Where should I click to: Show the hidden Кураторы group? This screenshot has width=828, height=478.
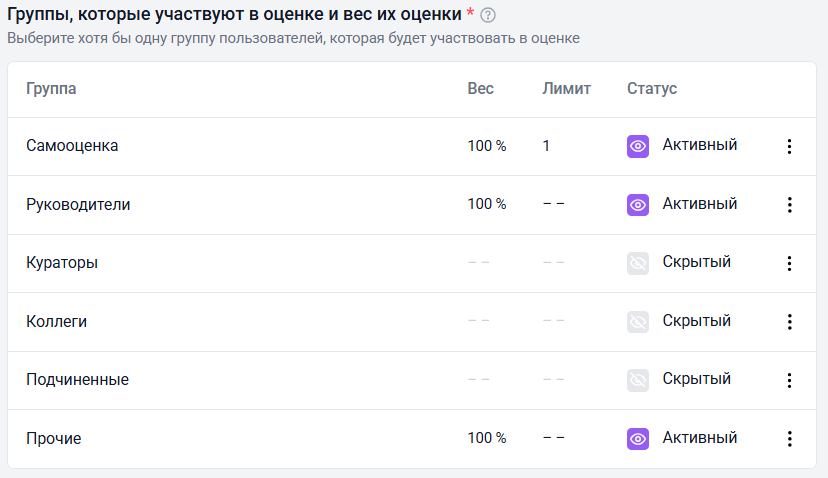(x=638, y=263)
